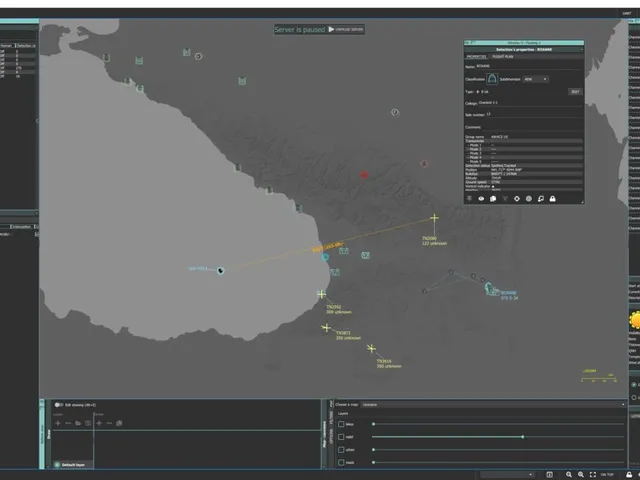The width and height of the screenshot is (640, 480).
Task: Open the Filters vertical tab
Action: tap(331, 417)
